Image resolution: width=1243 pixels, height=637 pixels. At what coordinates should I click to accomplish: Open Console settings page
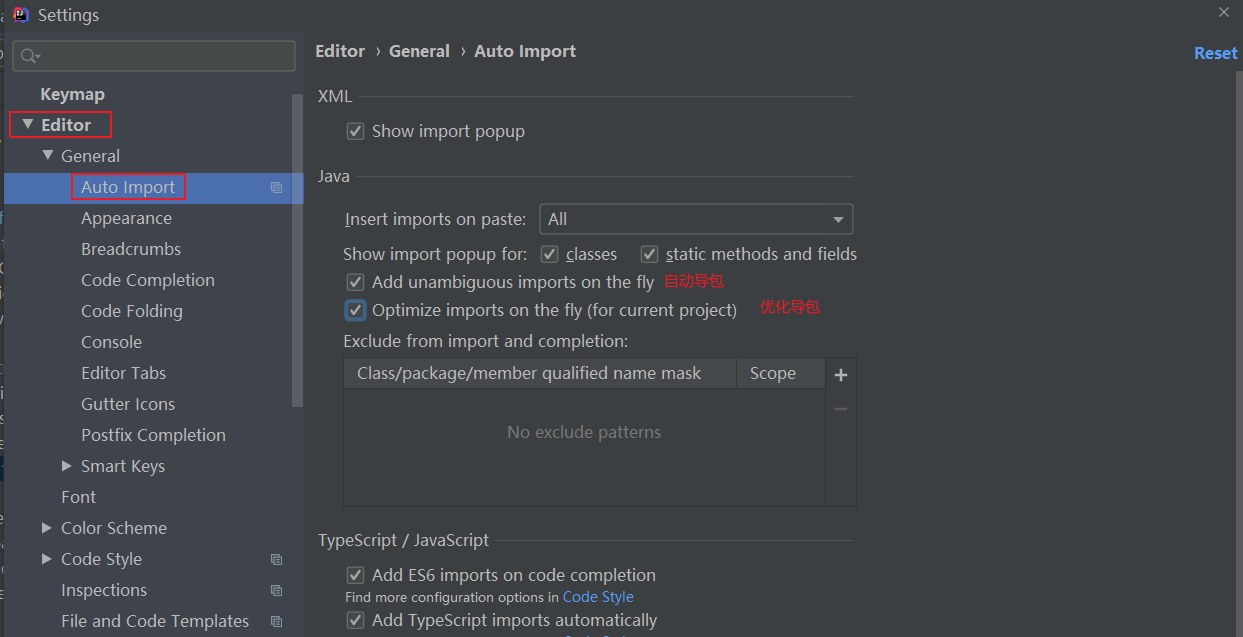click(111, 342)
